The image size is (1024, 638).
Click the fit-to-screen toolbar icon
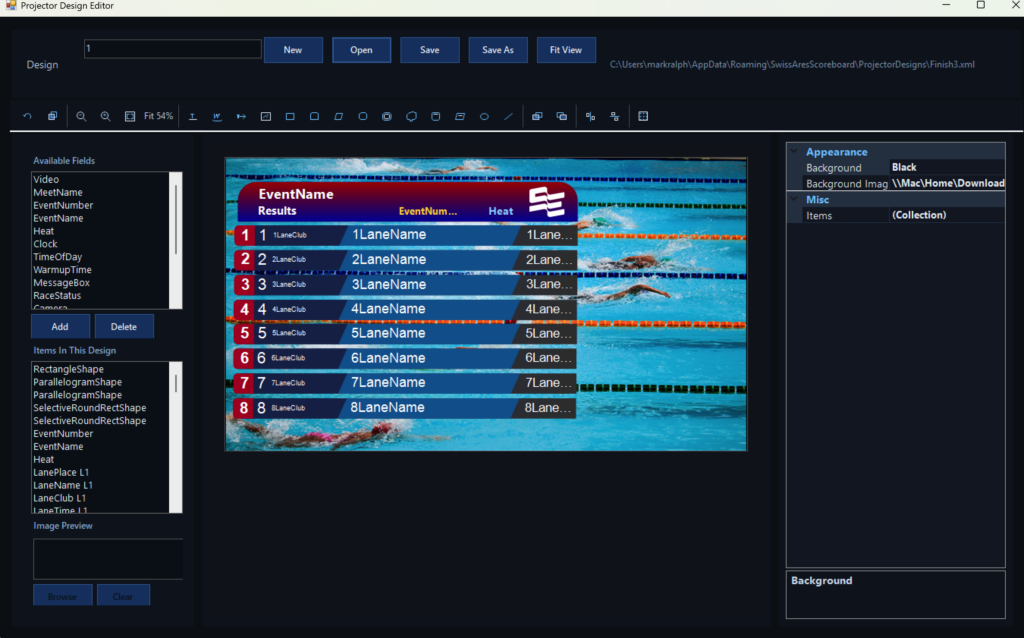[x=130, y=117]
